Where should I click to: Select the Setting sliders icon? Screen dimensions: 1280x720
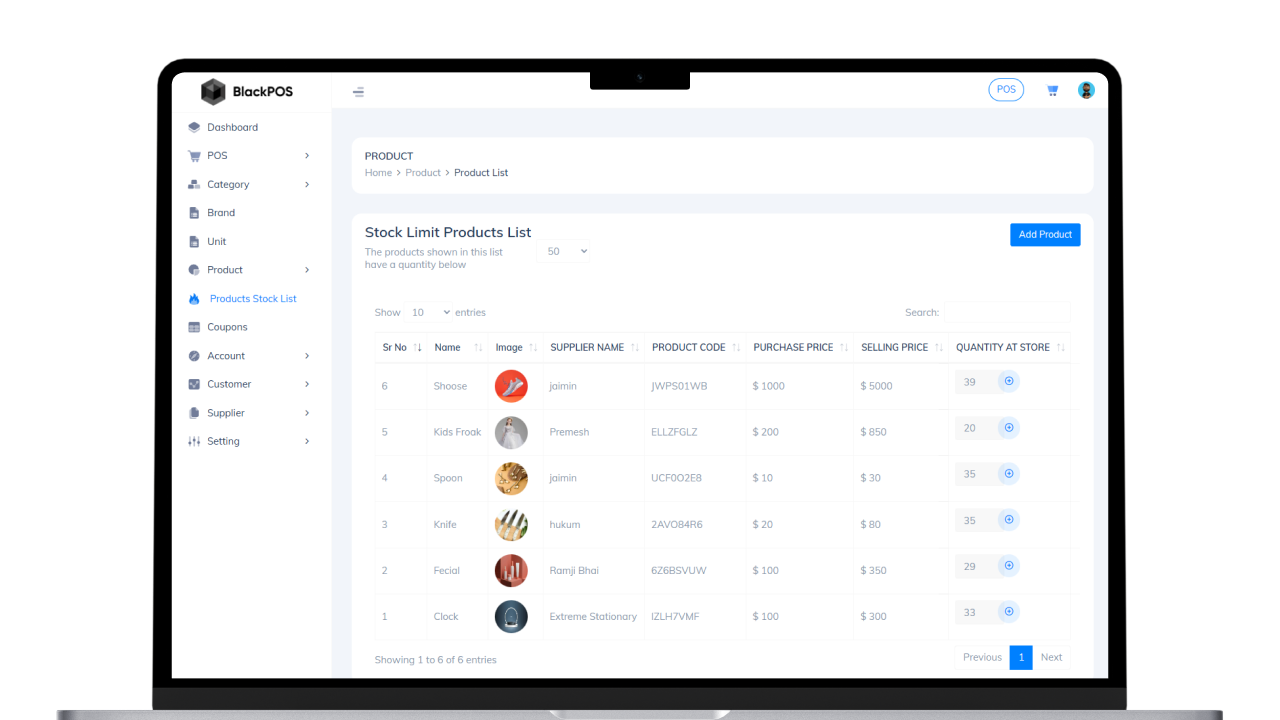194,441
